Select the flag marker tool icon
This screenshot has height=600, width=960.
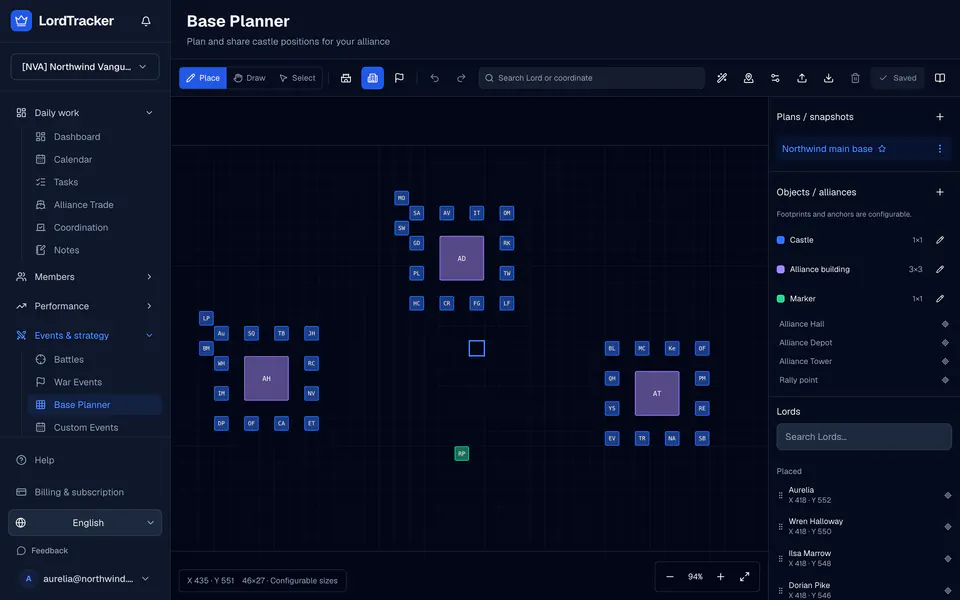pyautogui.click(x=399, y=78)
